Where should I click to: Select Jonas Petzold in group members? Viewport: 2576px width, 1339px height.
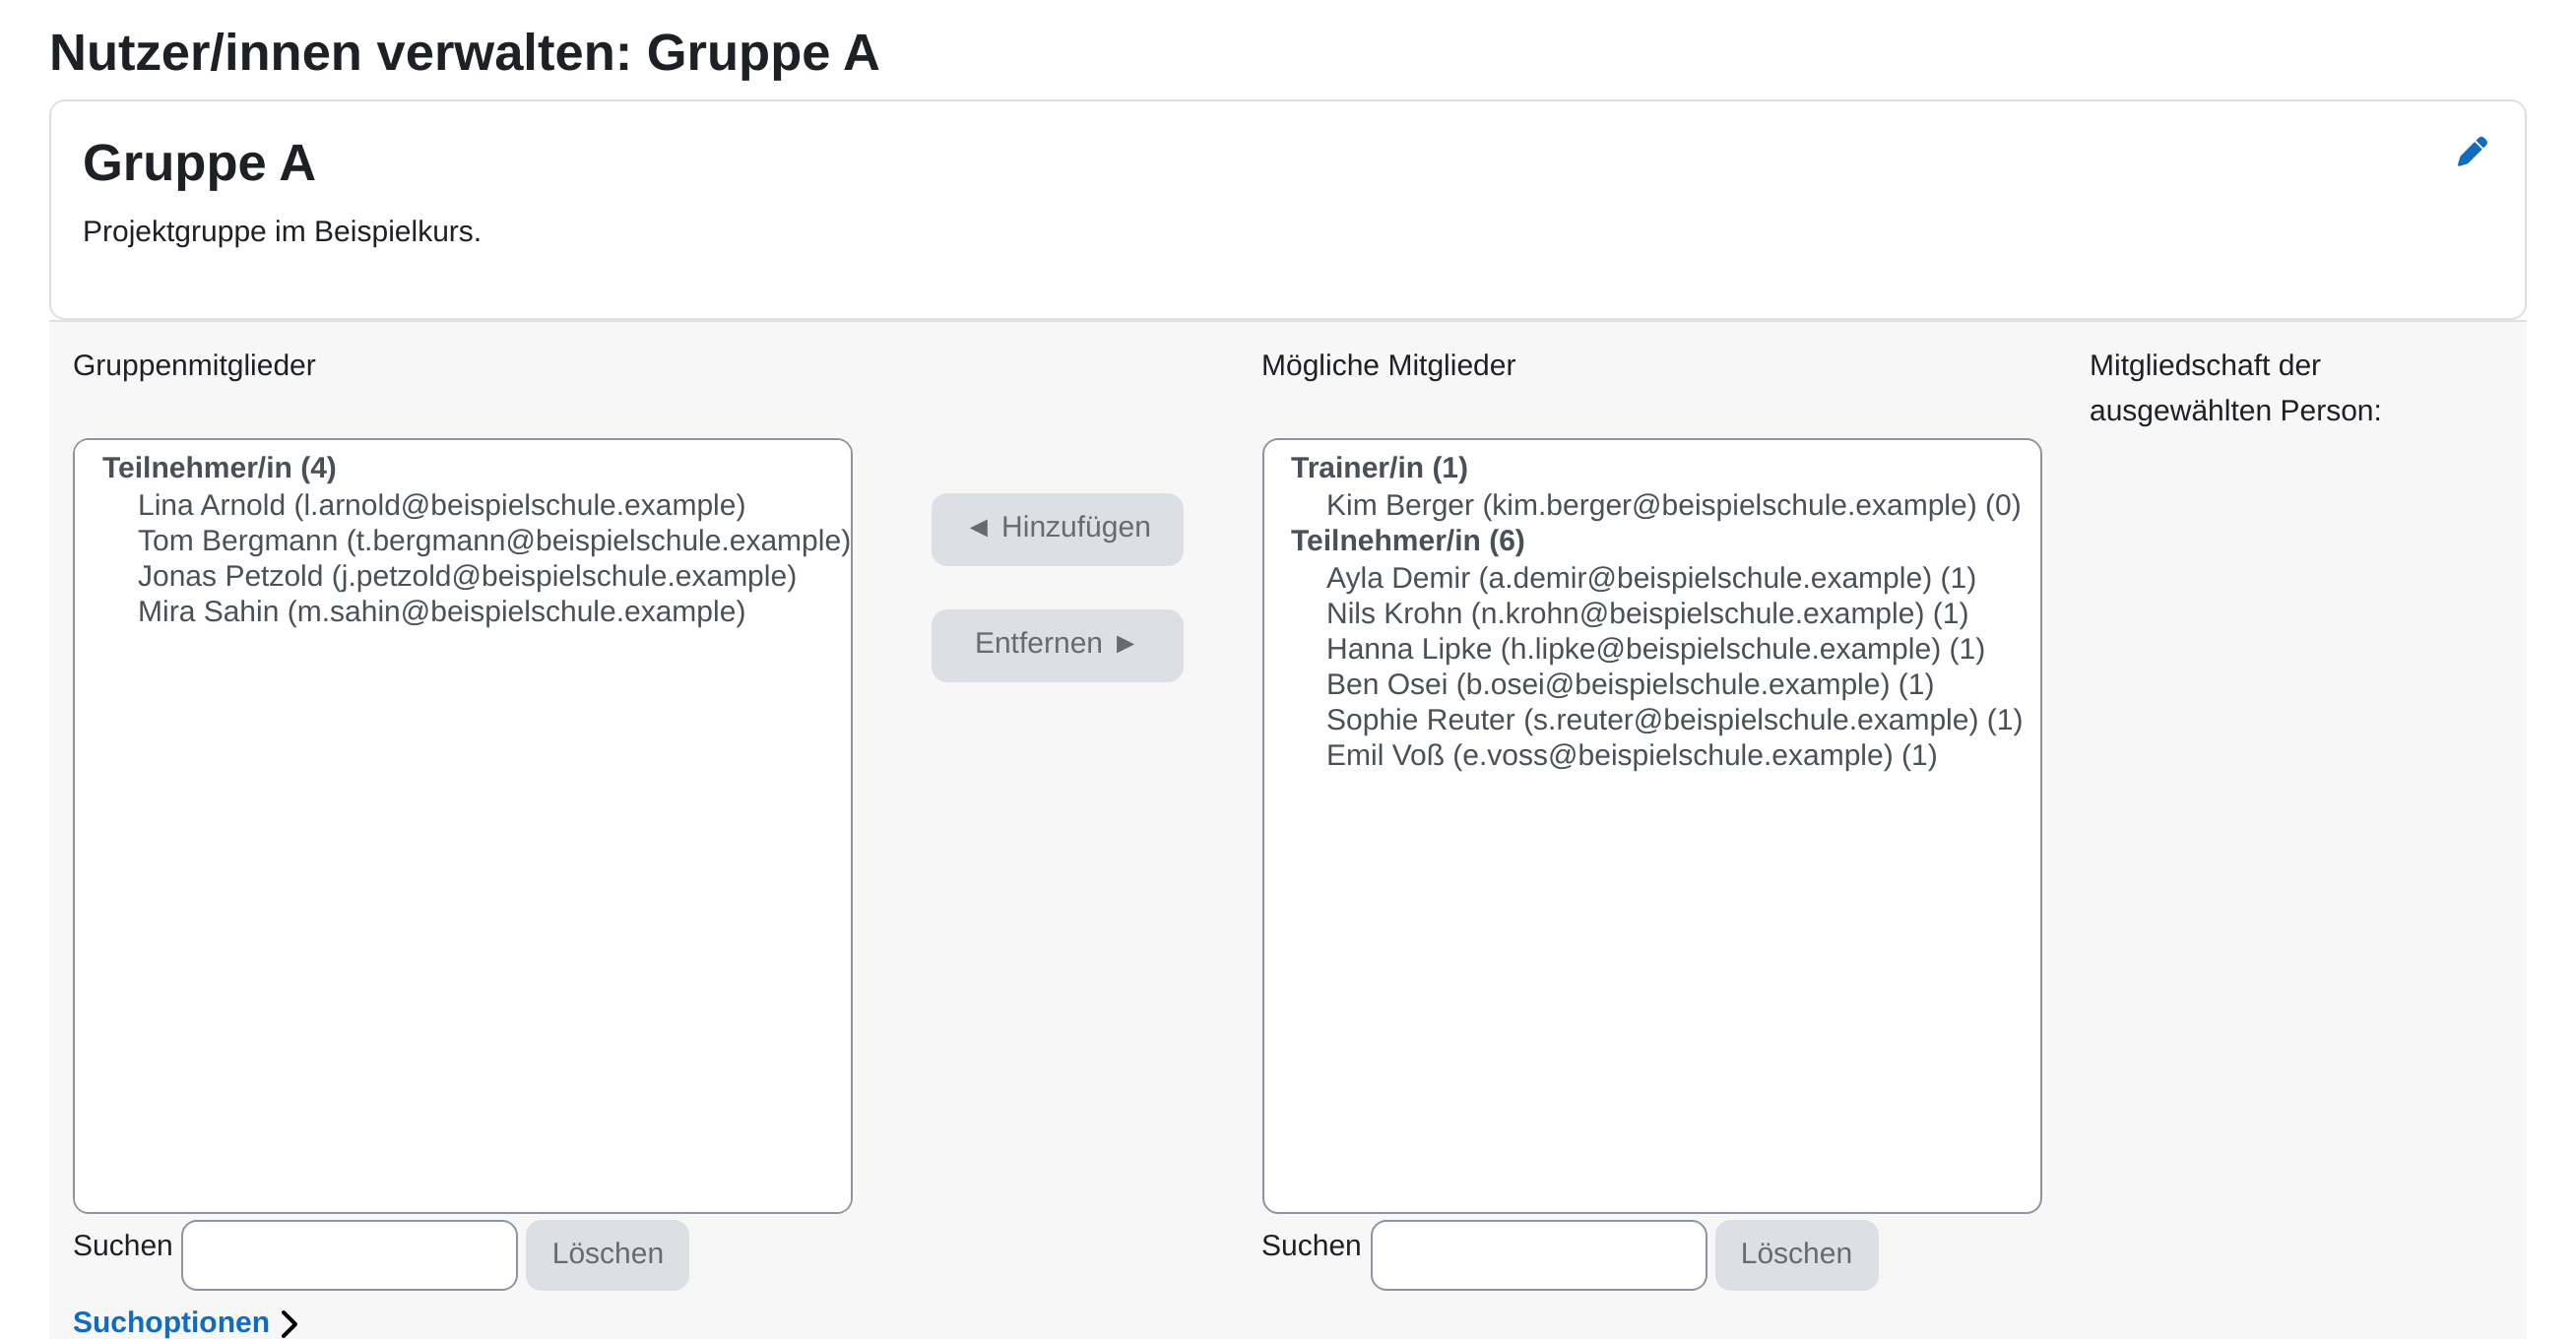[x=467, y=576]
